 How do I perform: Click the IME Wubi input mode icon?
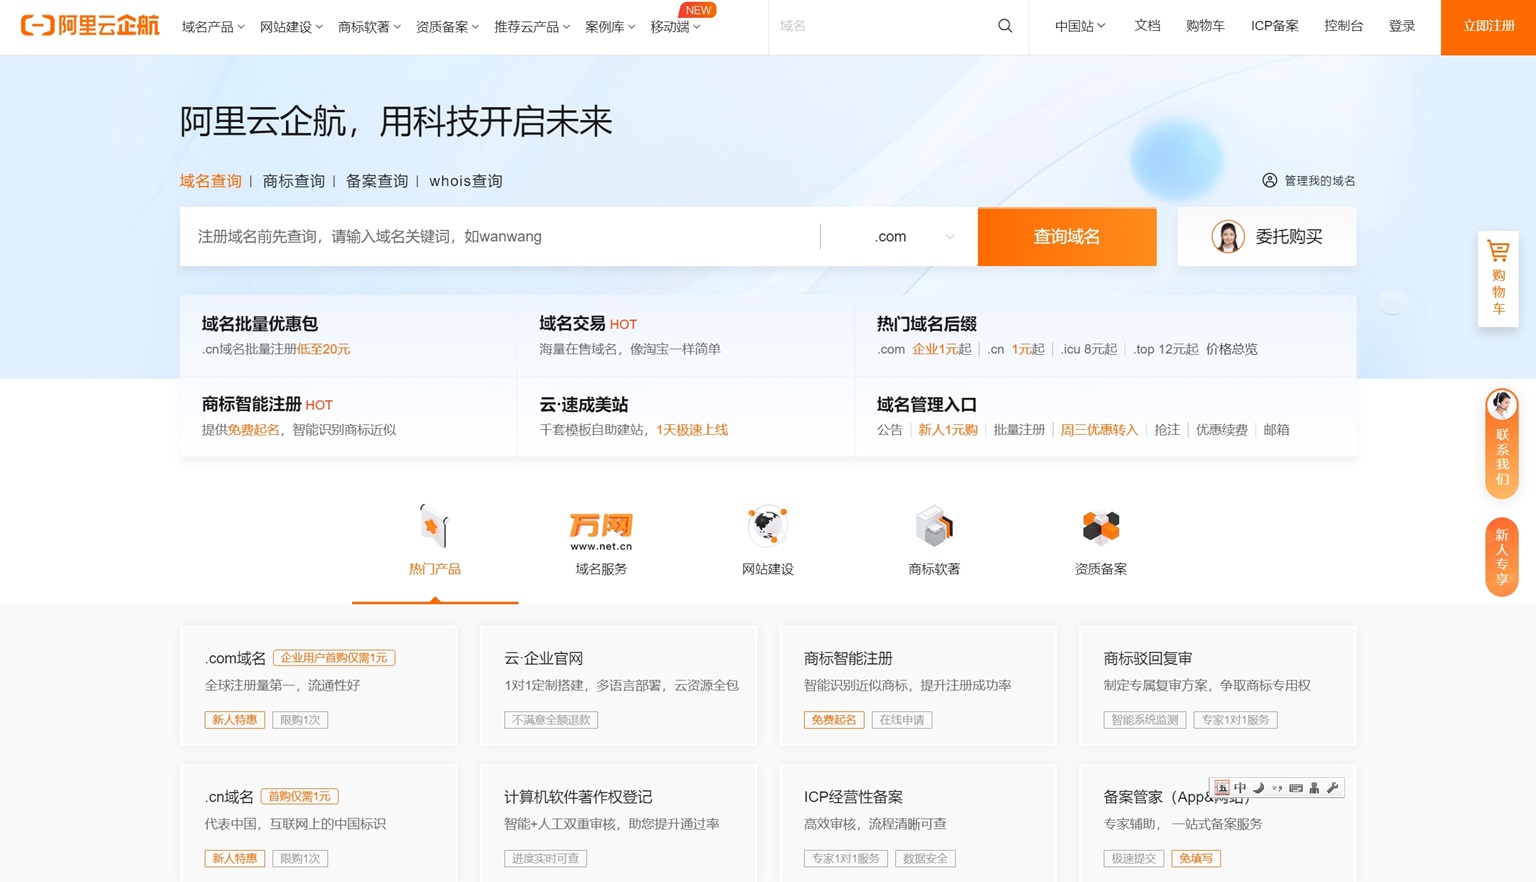point(1222,788)
